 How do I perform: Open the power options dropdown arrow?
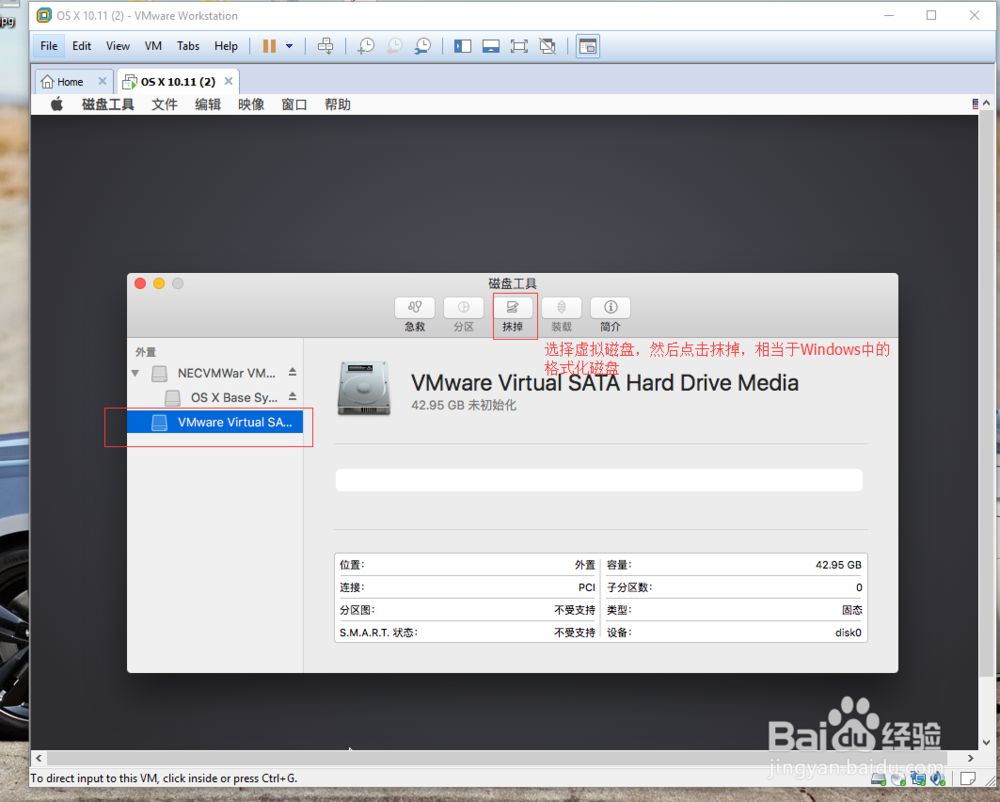(289, 46)
